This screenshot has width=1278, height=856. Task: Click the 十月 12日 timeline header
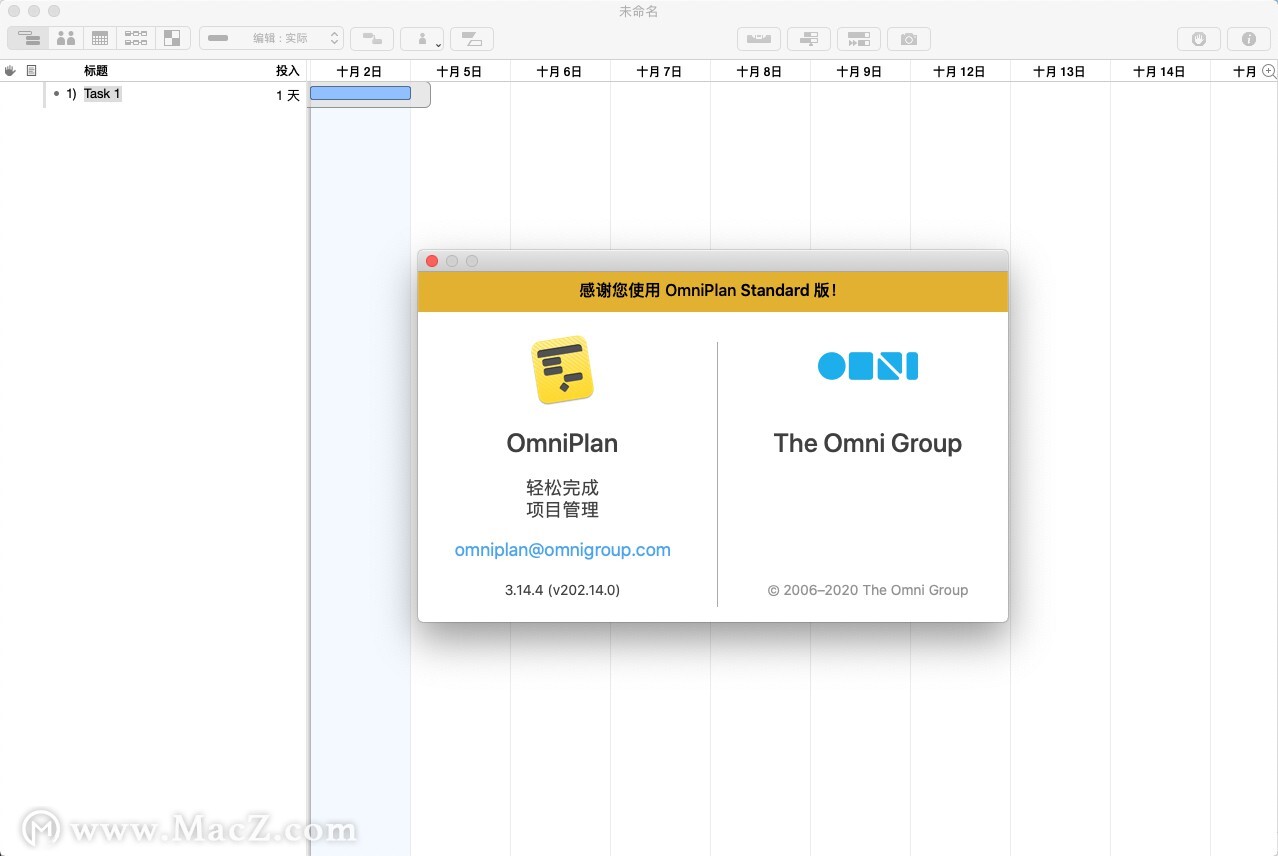click(x=960, y=72)
